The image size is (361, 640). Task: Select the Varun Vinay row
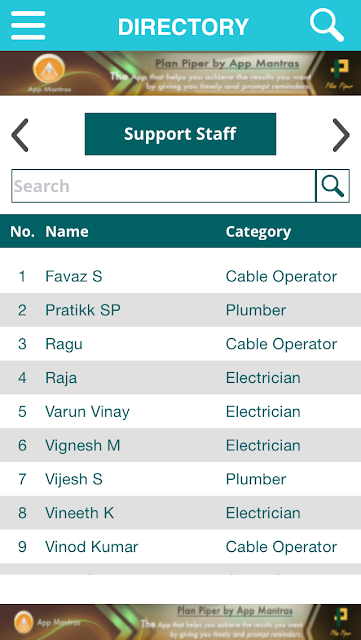click(180, 411)
